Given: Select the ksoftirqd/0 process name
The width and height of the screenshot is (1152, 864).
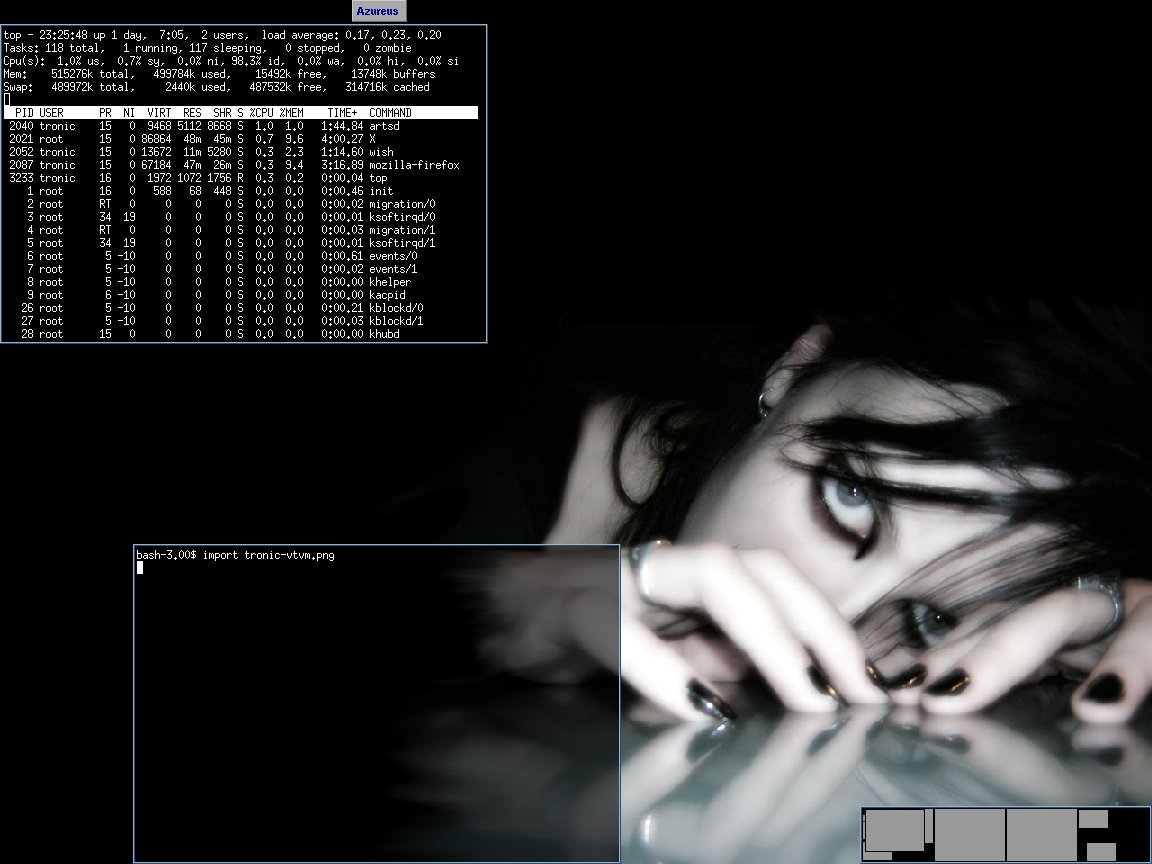Looking at the screenshot, I should coord(402,217).
